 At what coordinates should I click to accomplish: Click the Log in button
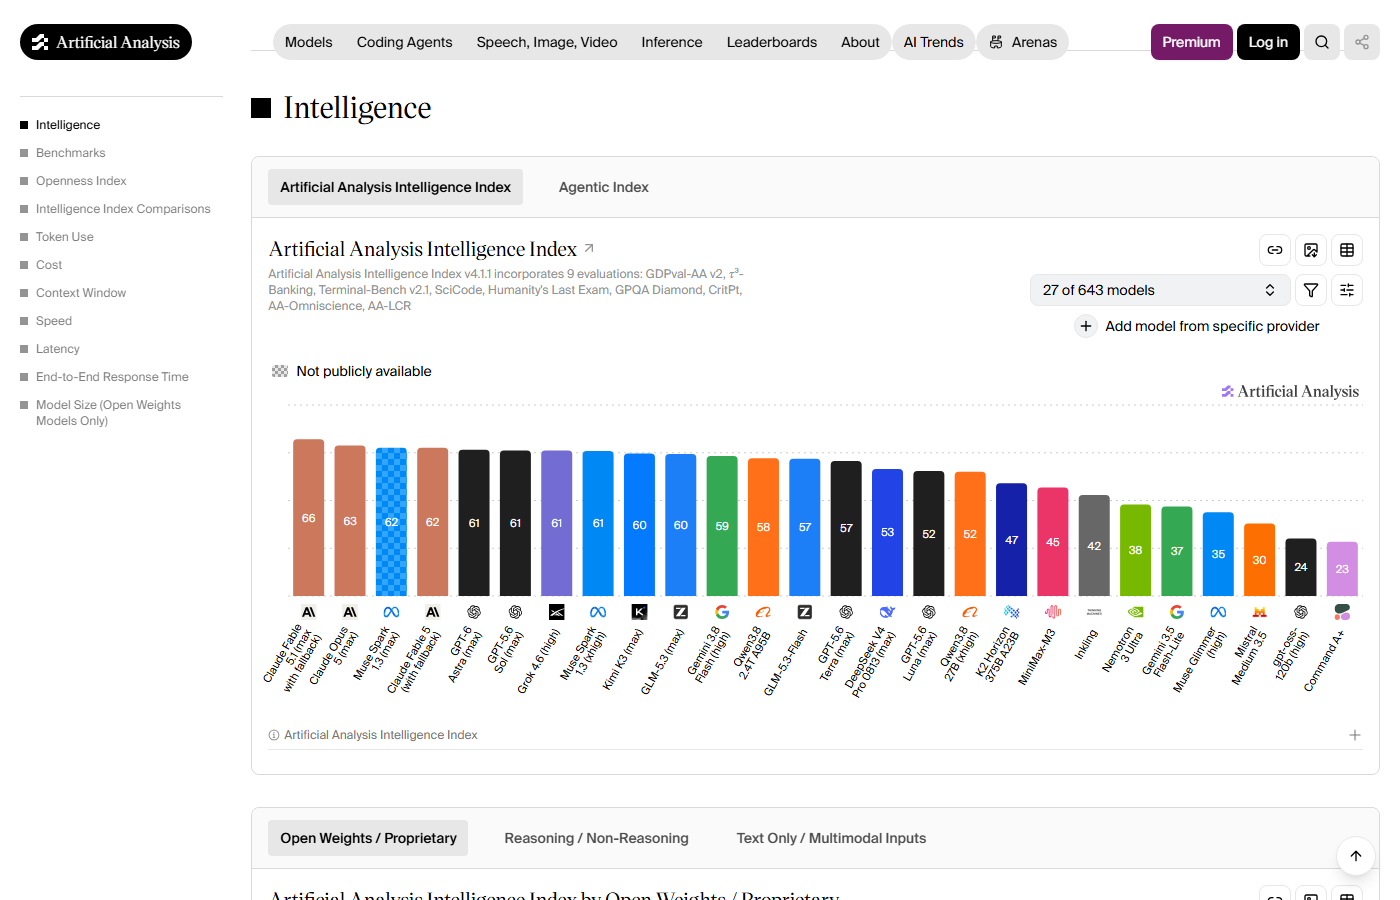1268,42
